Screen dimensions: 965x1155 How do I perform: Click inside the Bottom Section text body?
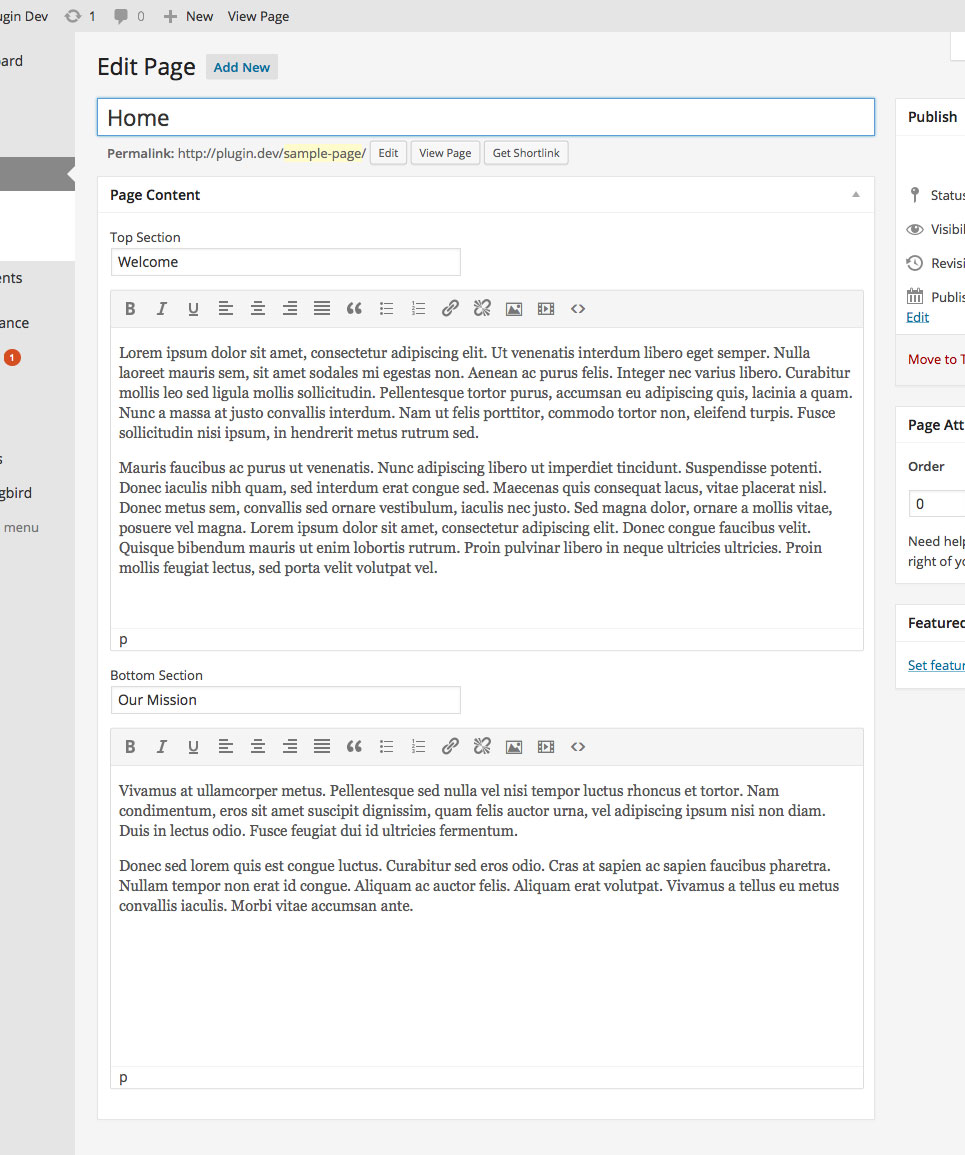point(486,916)
